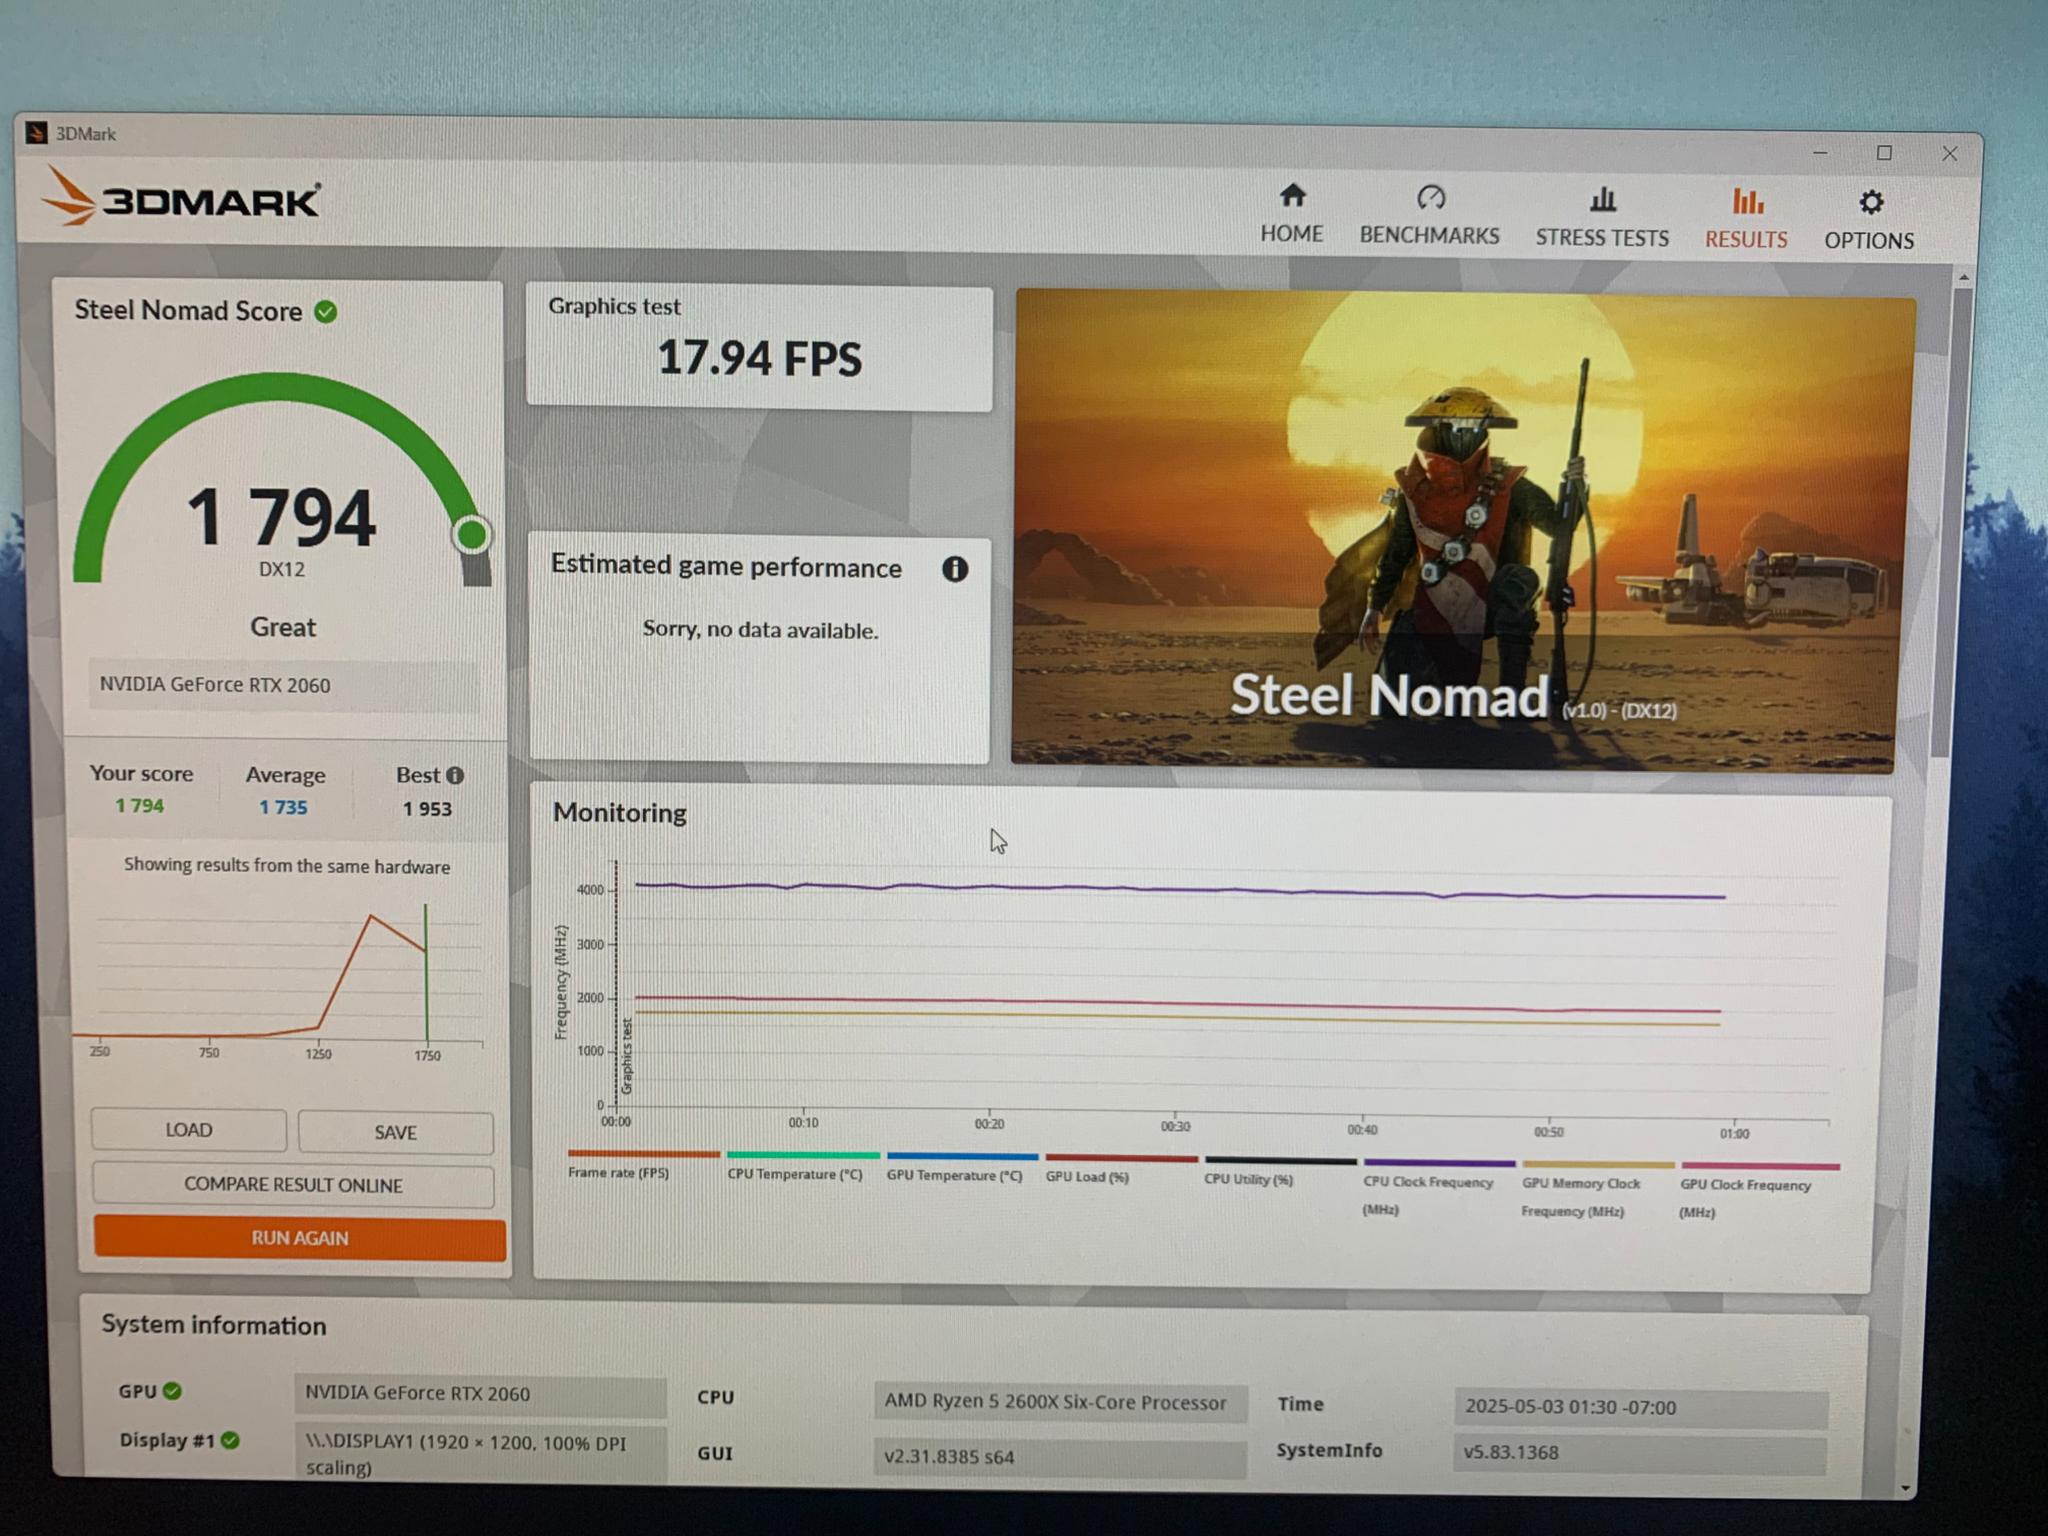Viewport: 2048px width, 1536px height.
Task: Click the scrollbar up arrow
Action: click(1963, 277)
